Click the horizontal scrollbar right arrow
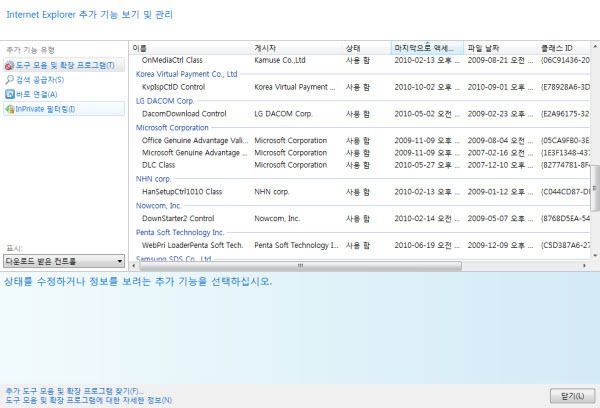Viewport: 600px width, 408px height. click(584, 266)
